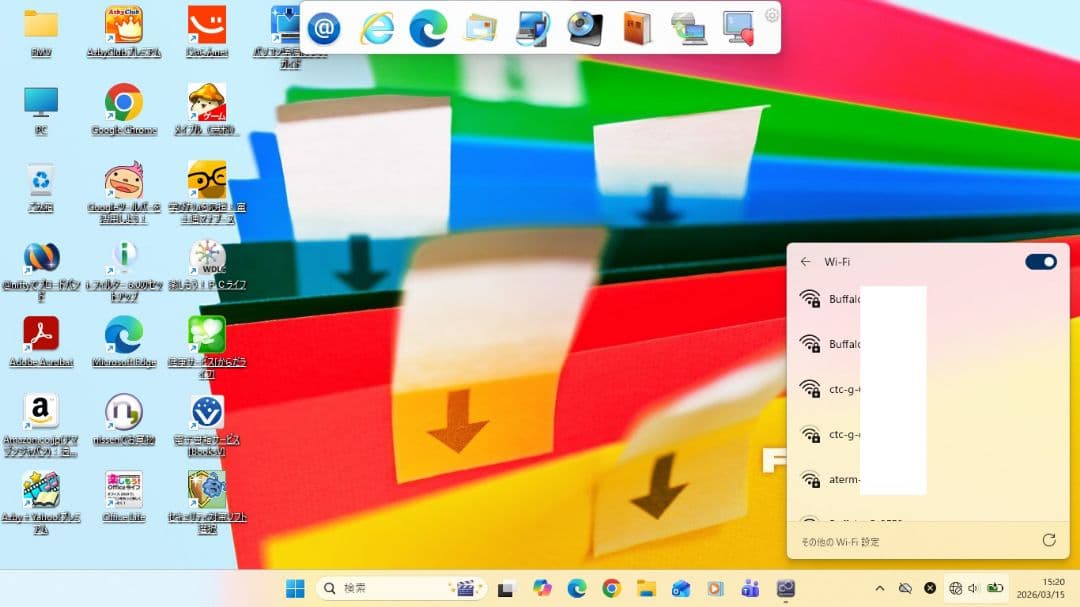
Task: Open Copilot from the taskbar
Action: [x=543, y=588]
